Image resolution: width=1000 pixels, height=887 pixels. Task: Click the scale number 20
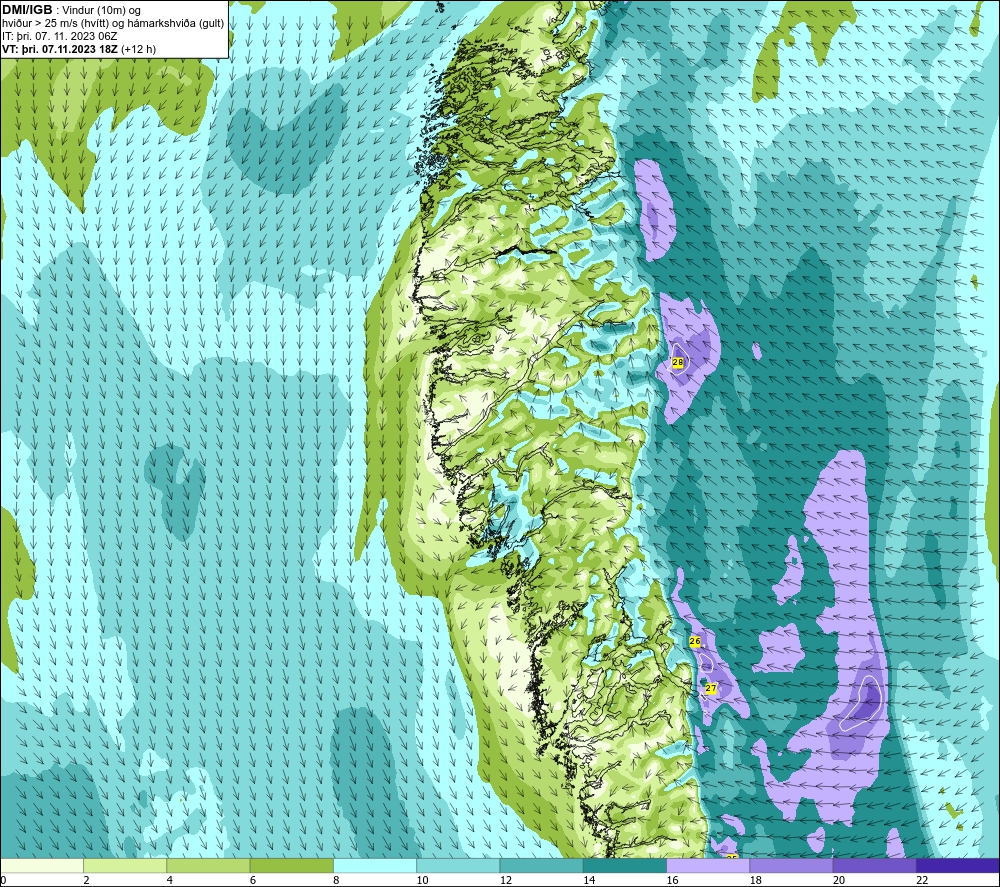click(x=839, y=881)
